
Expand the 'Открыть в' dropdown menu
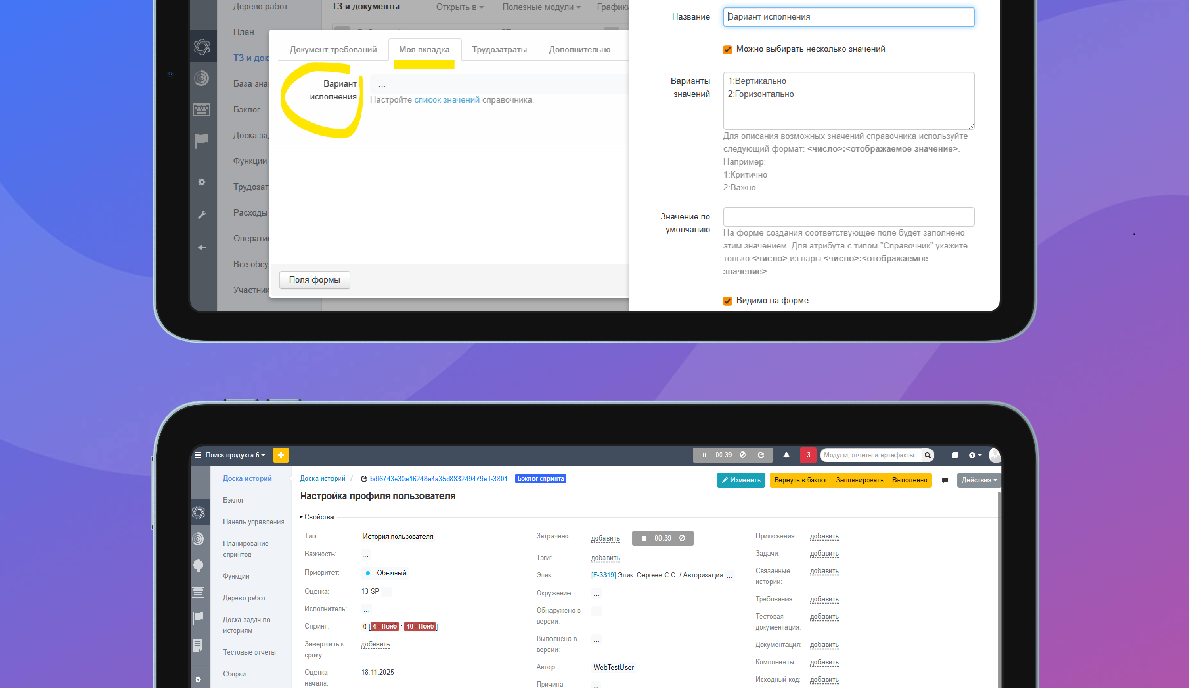[x=459, y=7]
